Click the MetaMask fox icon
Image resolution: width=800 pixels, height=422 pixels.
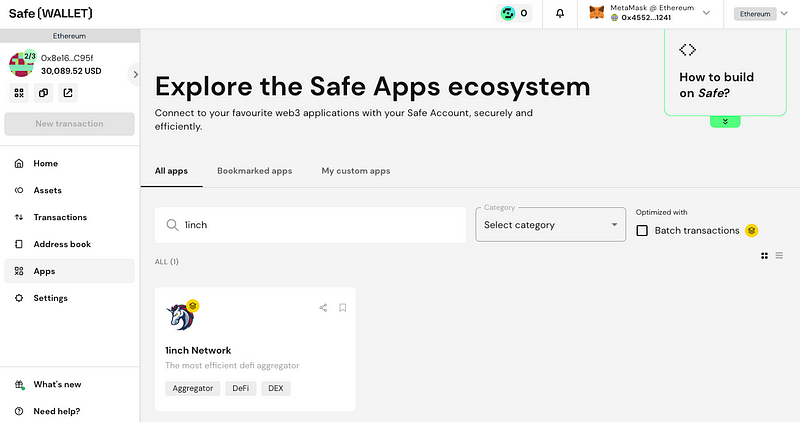click(596, 12)
